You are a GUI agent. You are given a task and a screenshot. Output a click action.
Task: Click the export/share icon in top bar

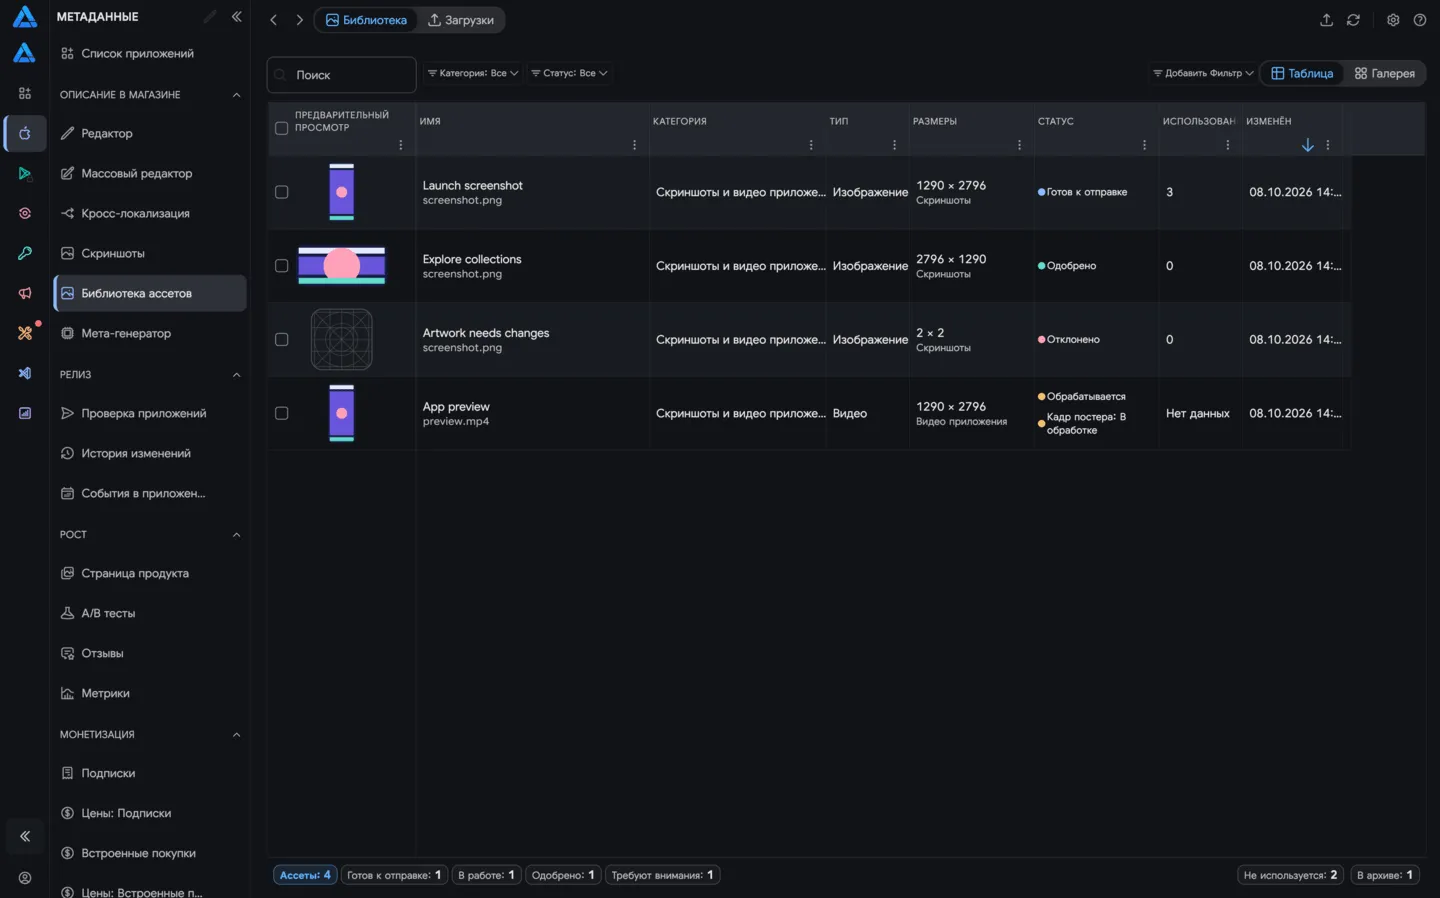[x=1326, y=20]
